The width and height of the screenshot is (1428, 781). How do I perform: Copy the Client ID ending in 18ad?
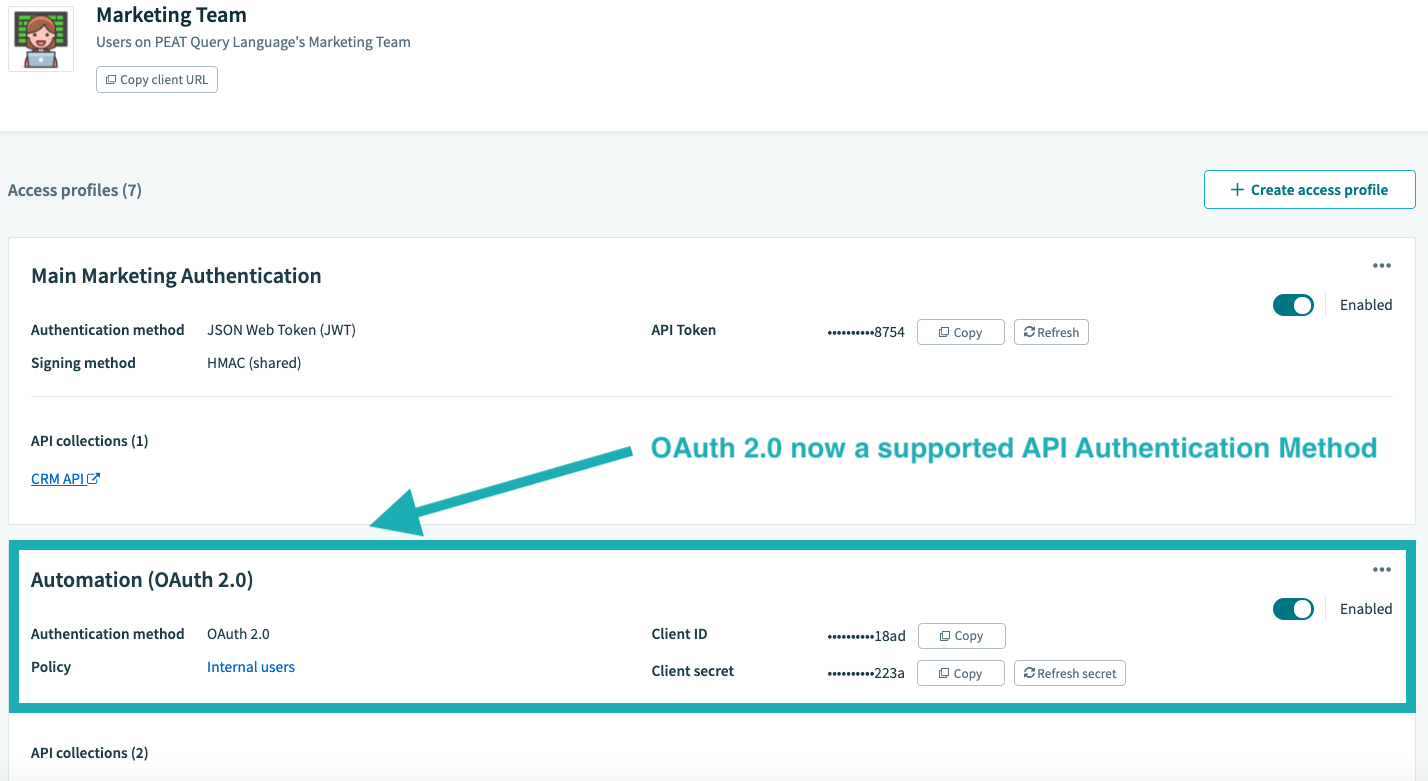[961, 635]
